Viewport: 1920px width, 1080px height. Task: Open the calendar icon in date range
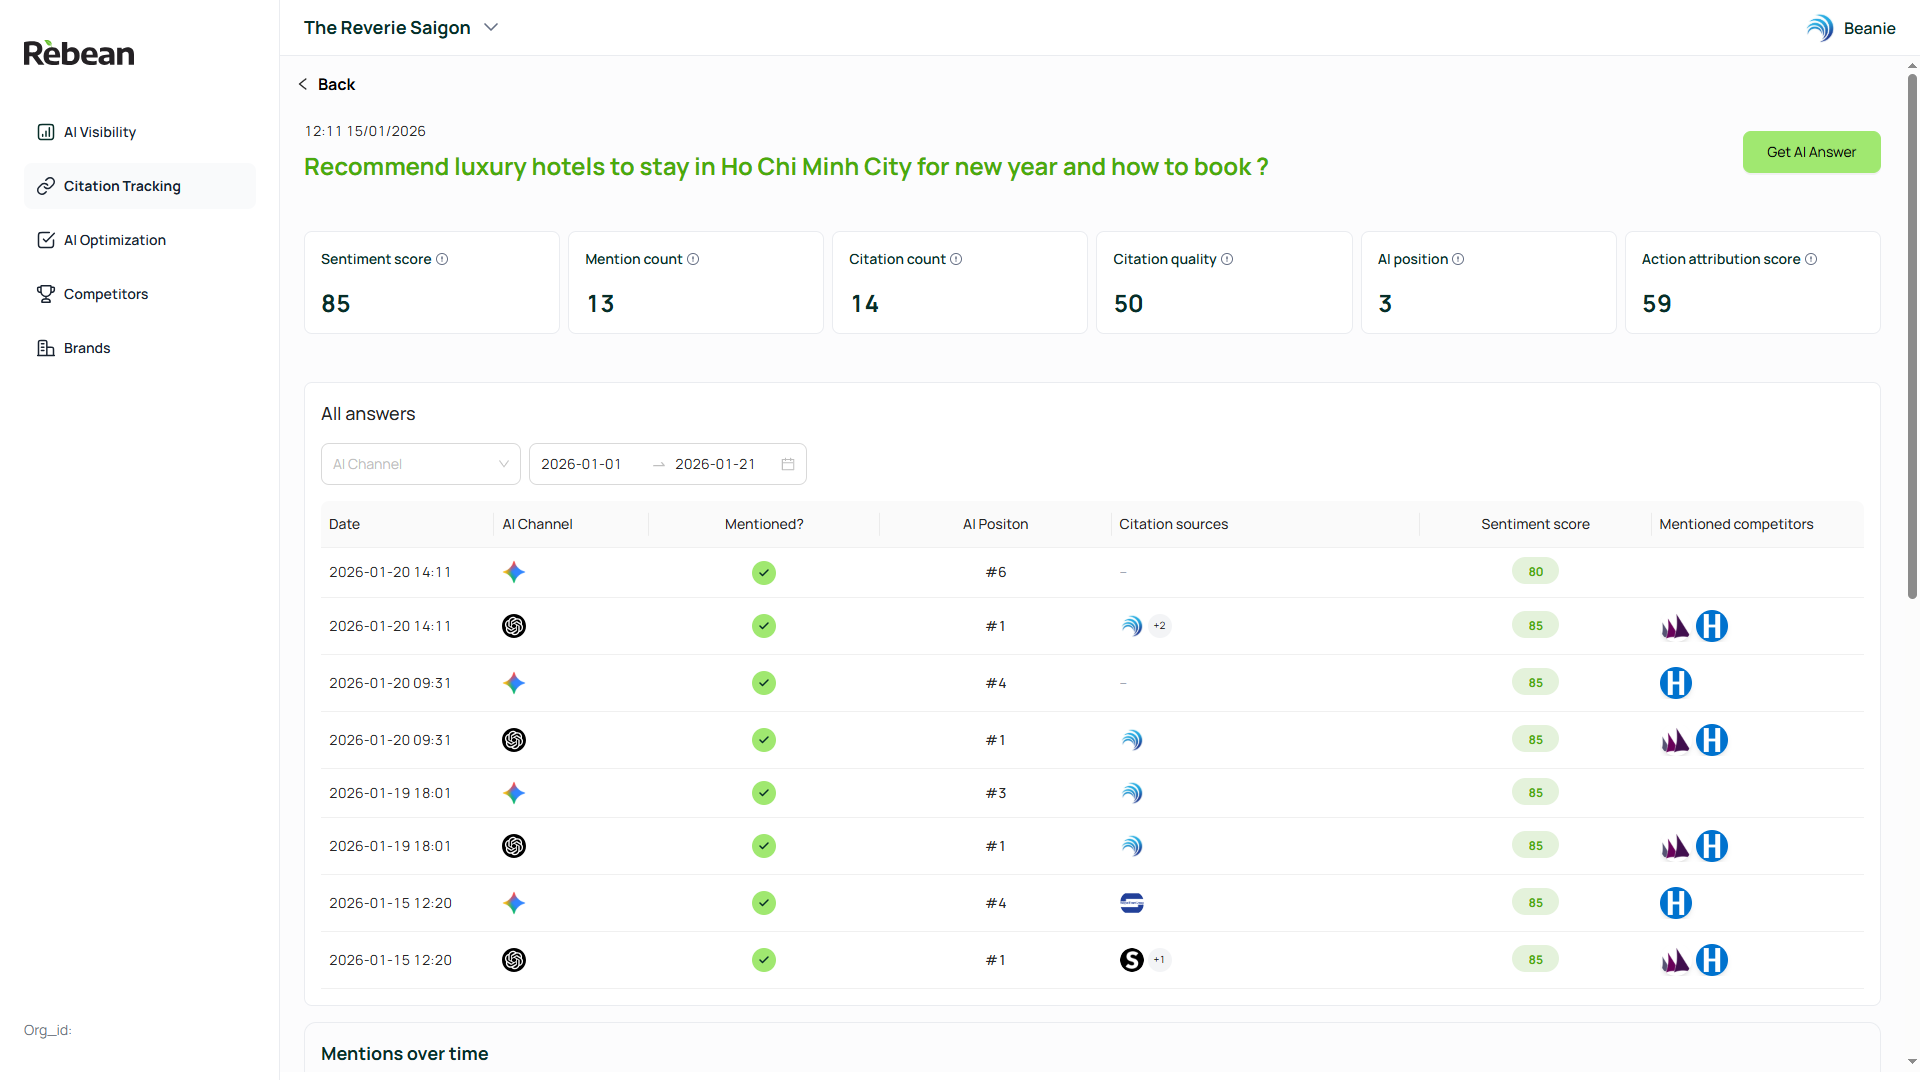tap(788, 464)
